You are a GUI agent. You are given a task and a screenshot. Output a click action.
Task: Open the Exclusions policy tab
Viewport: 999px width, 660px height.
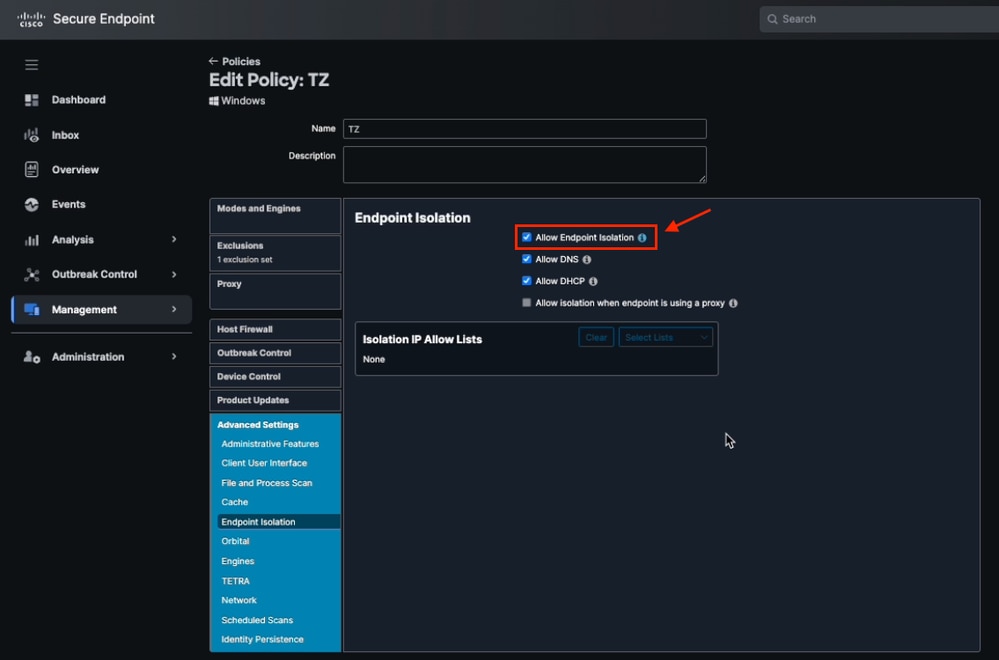[x=275, y=253]
